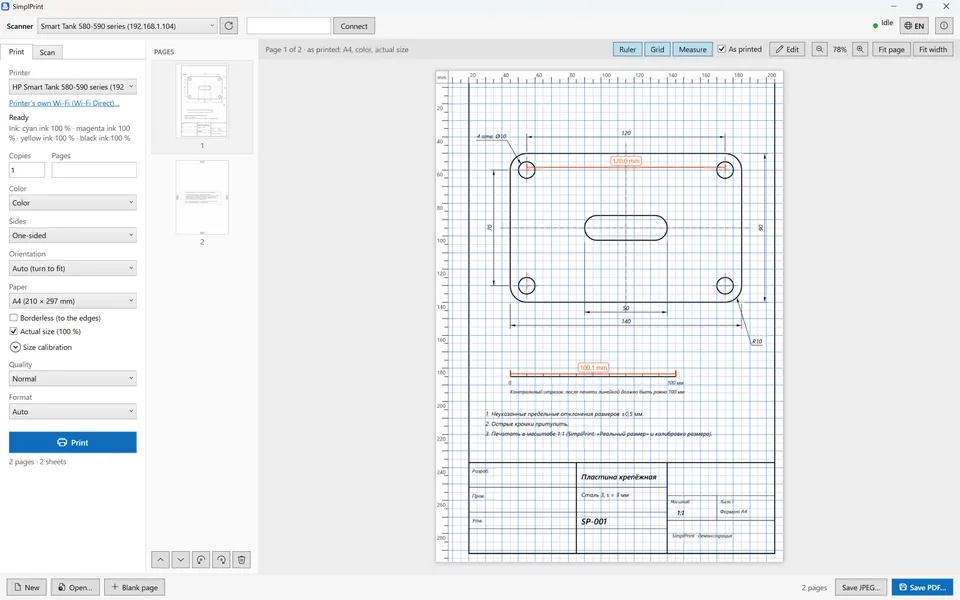960x600 pixels.
Task: Click the 78% zoom value
Action: pos(840,49)
